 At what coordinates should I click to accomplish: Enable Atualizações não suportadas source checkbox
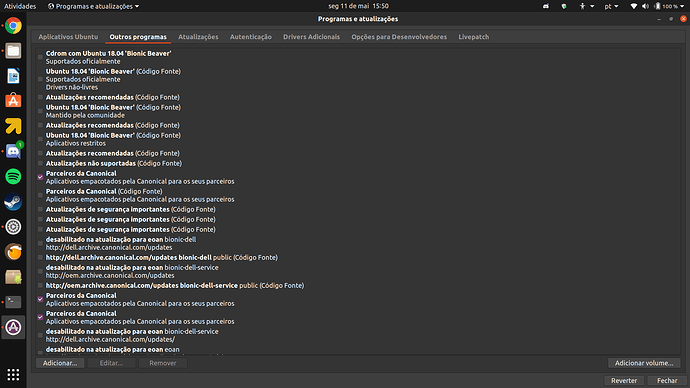click(40, 163)
